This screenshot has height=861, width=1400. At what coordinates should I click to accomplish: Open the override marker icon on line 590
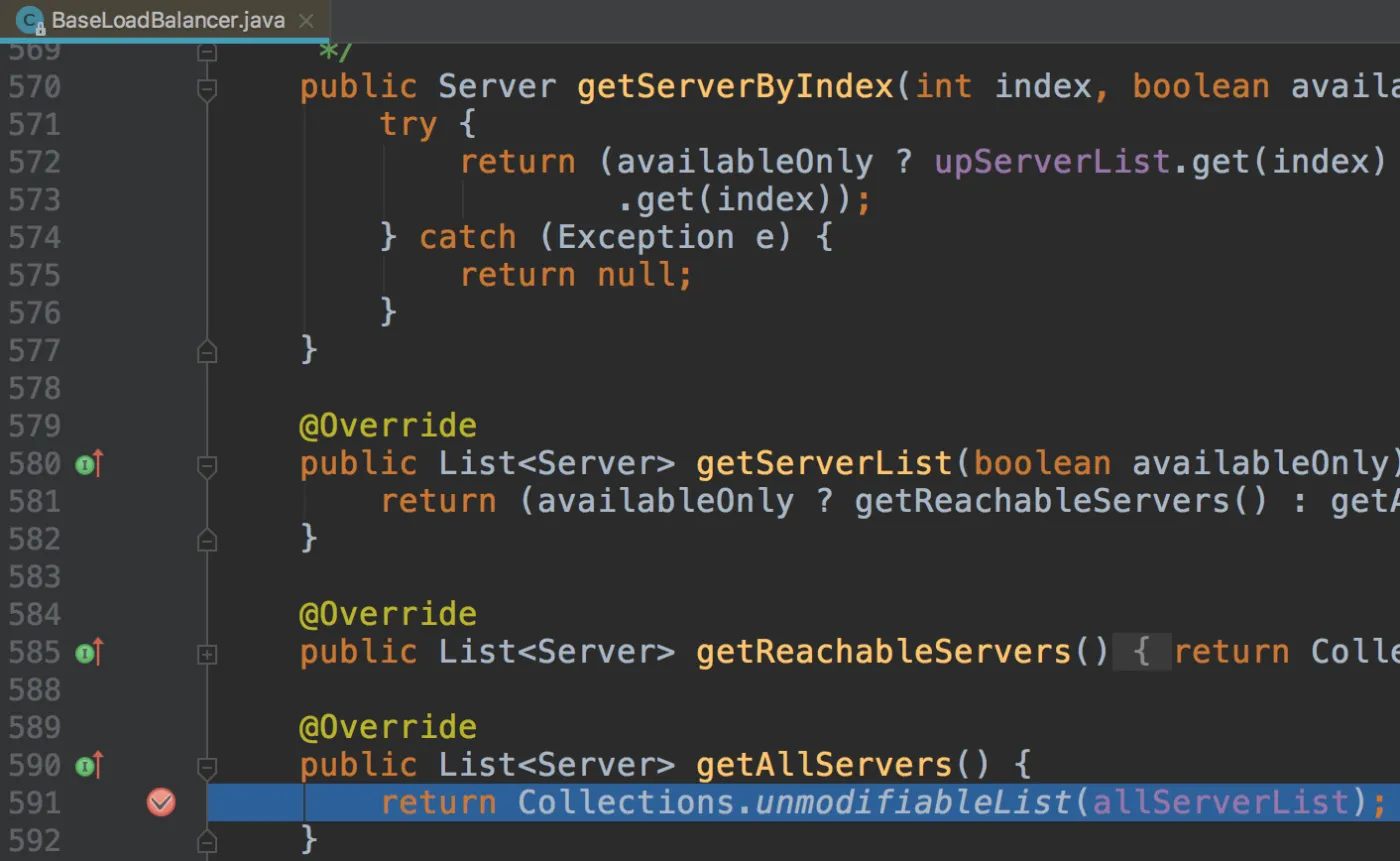click(x=90, y=766)
